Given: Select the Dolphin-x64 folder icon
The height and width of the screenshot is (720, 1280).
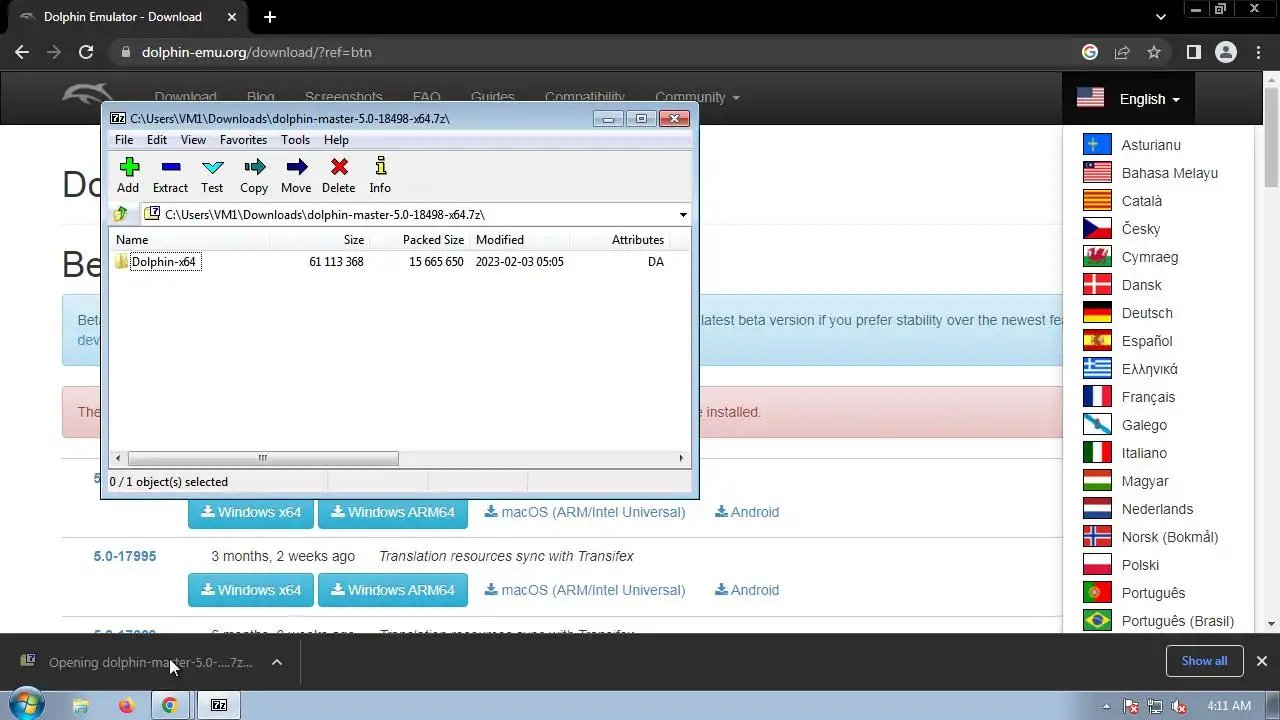Looking at the screenshot, I should click(x=122, y=262).
